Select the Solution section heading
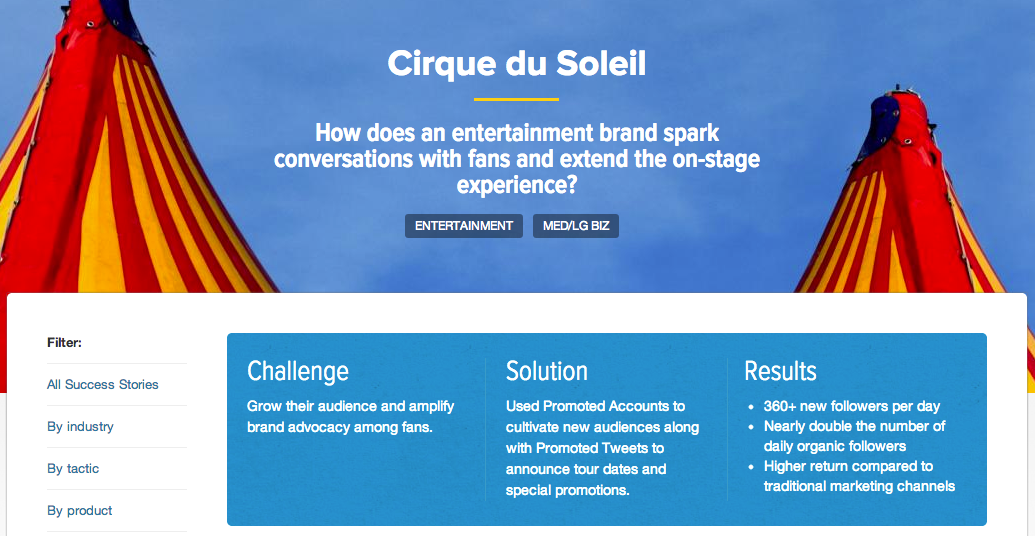The width and height of the screenshot is (1035, 536). point(547,371)
